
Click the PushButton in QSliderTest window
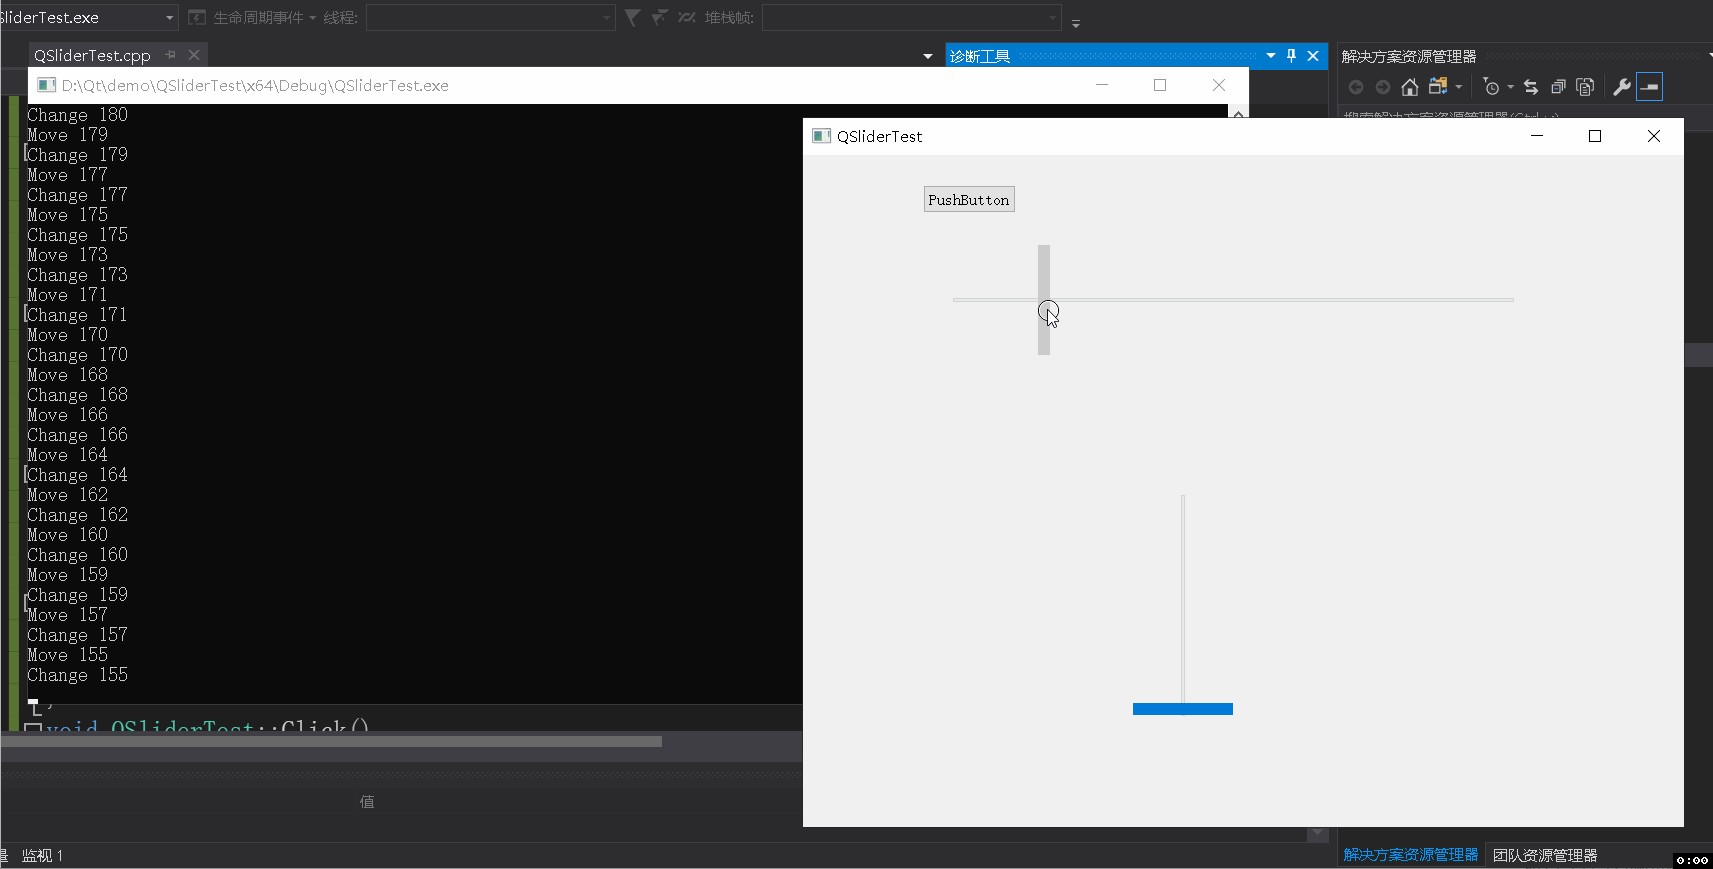tap(969, 199)
